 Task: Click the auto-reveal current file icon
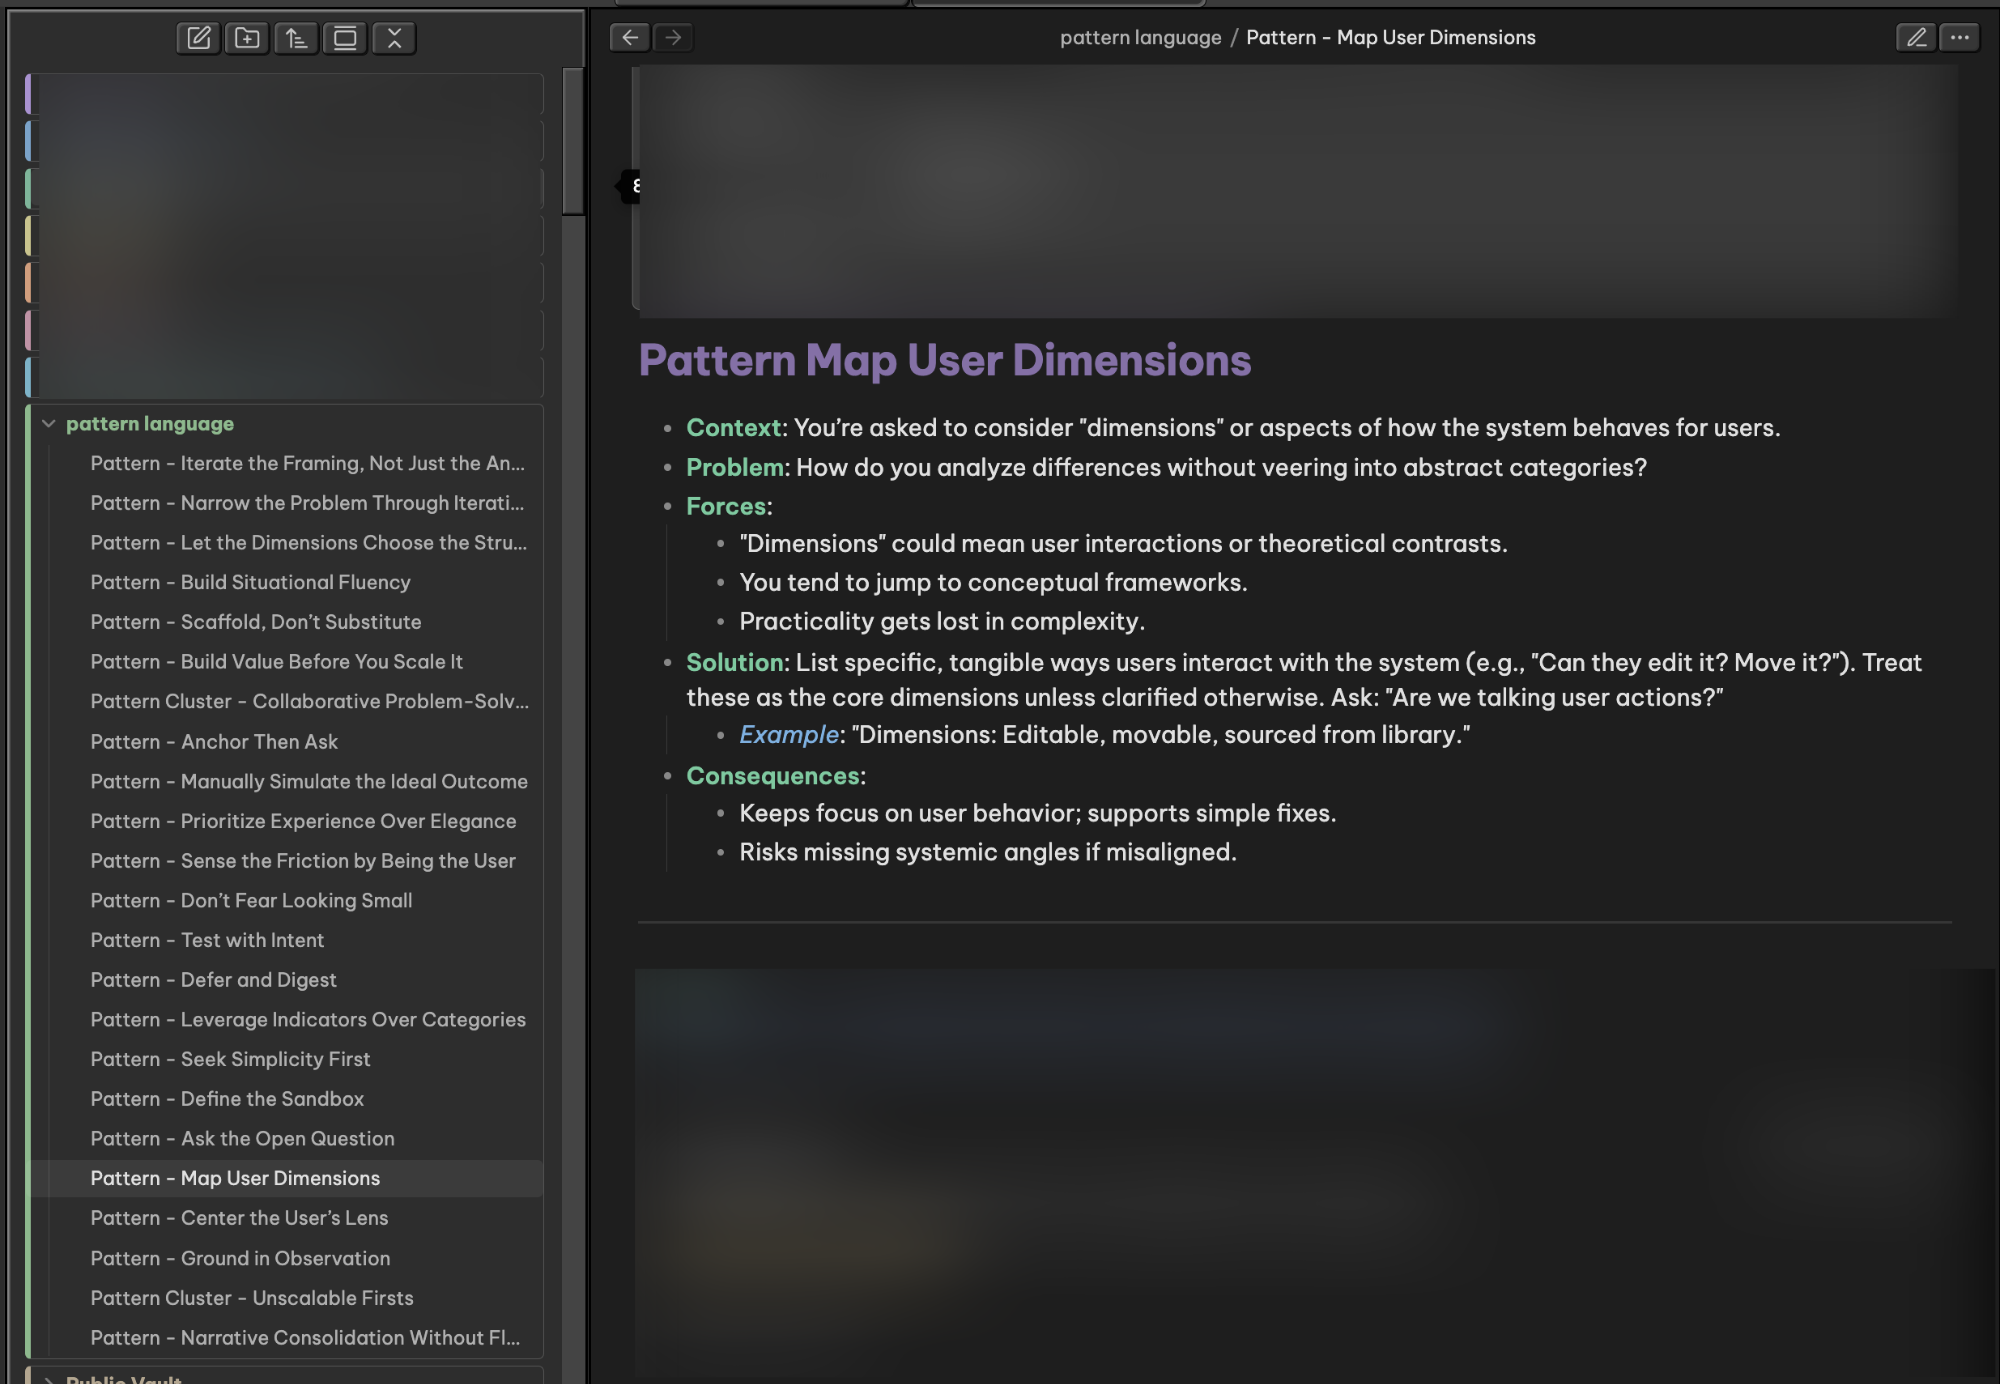pyautogui.click(x=345, y=38)
